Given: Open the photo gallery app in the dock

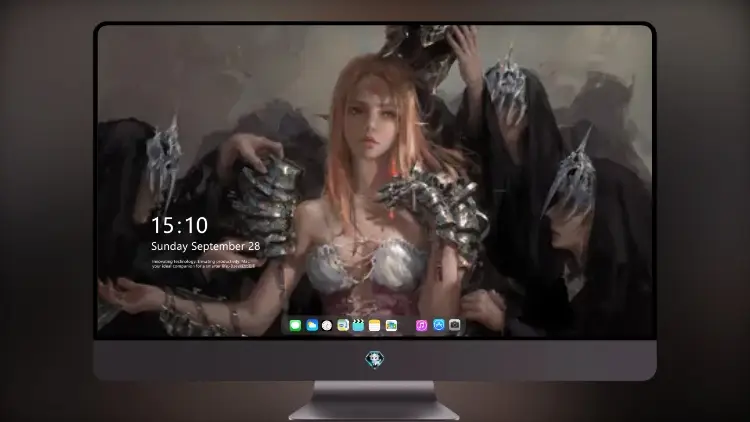Looking at the screenshot, I should [391, 325].
